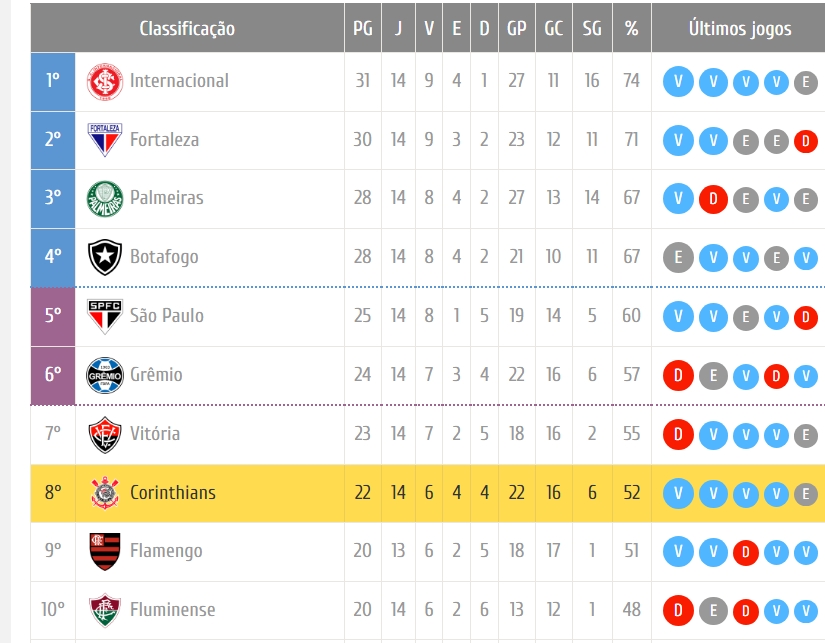Image resolution: width=825 pixels, height=643 pixels.
Task: Click the Vitória club crest
Action: [105, 435]
